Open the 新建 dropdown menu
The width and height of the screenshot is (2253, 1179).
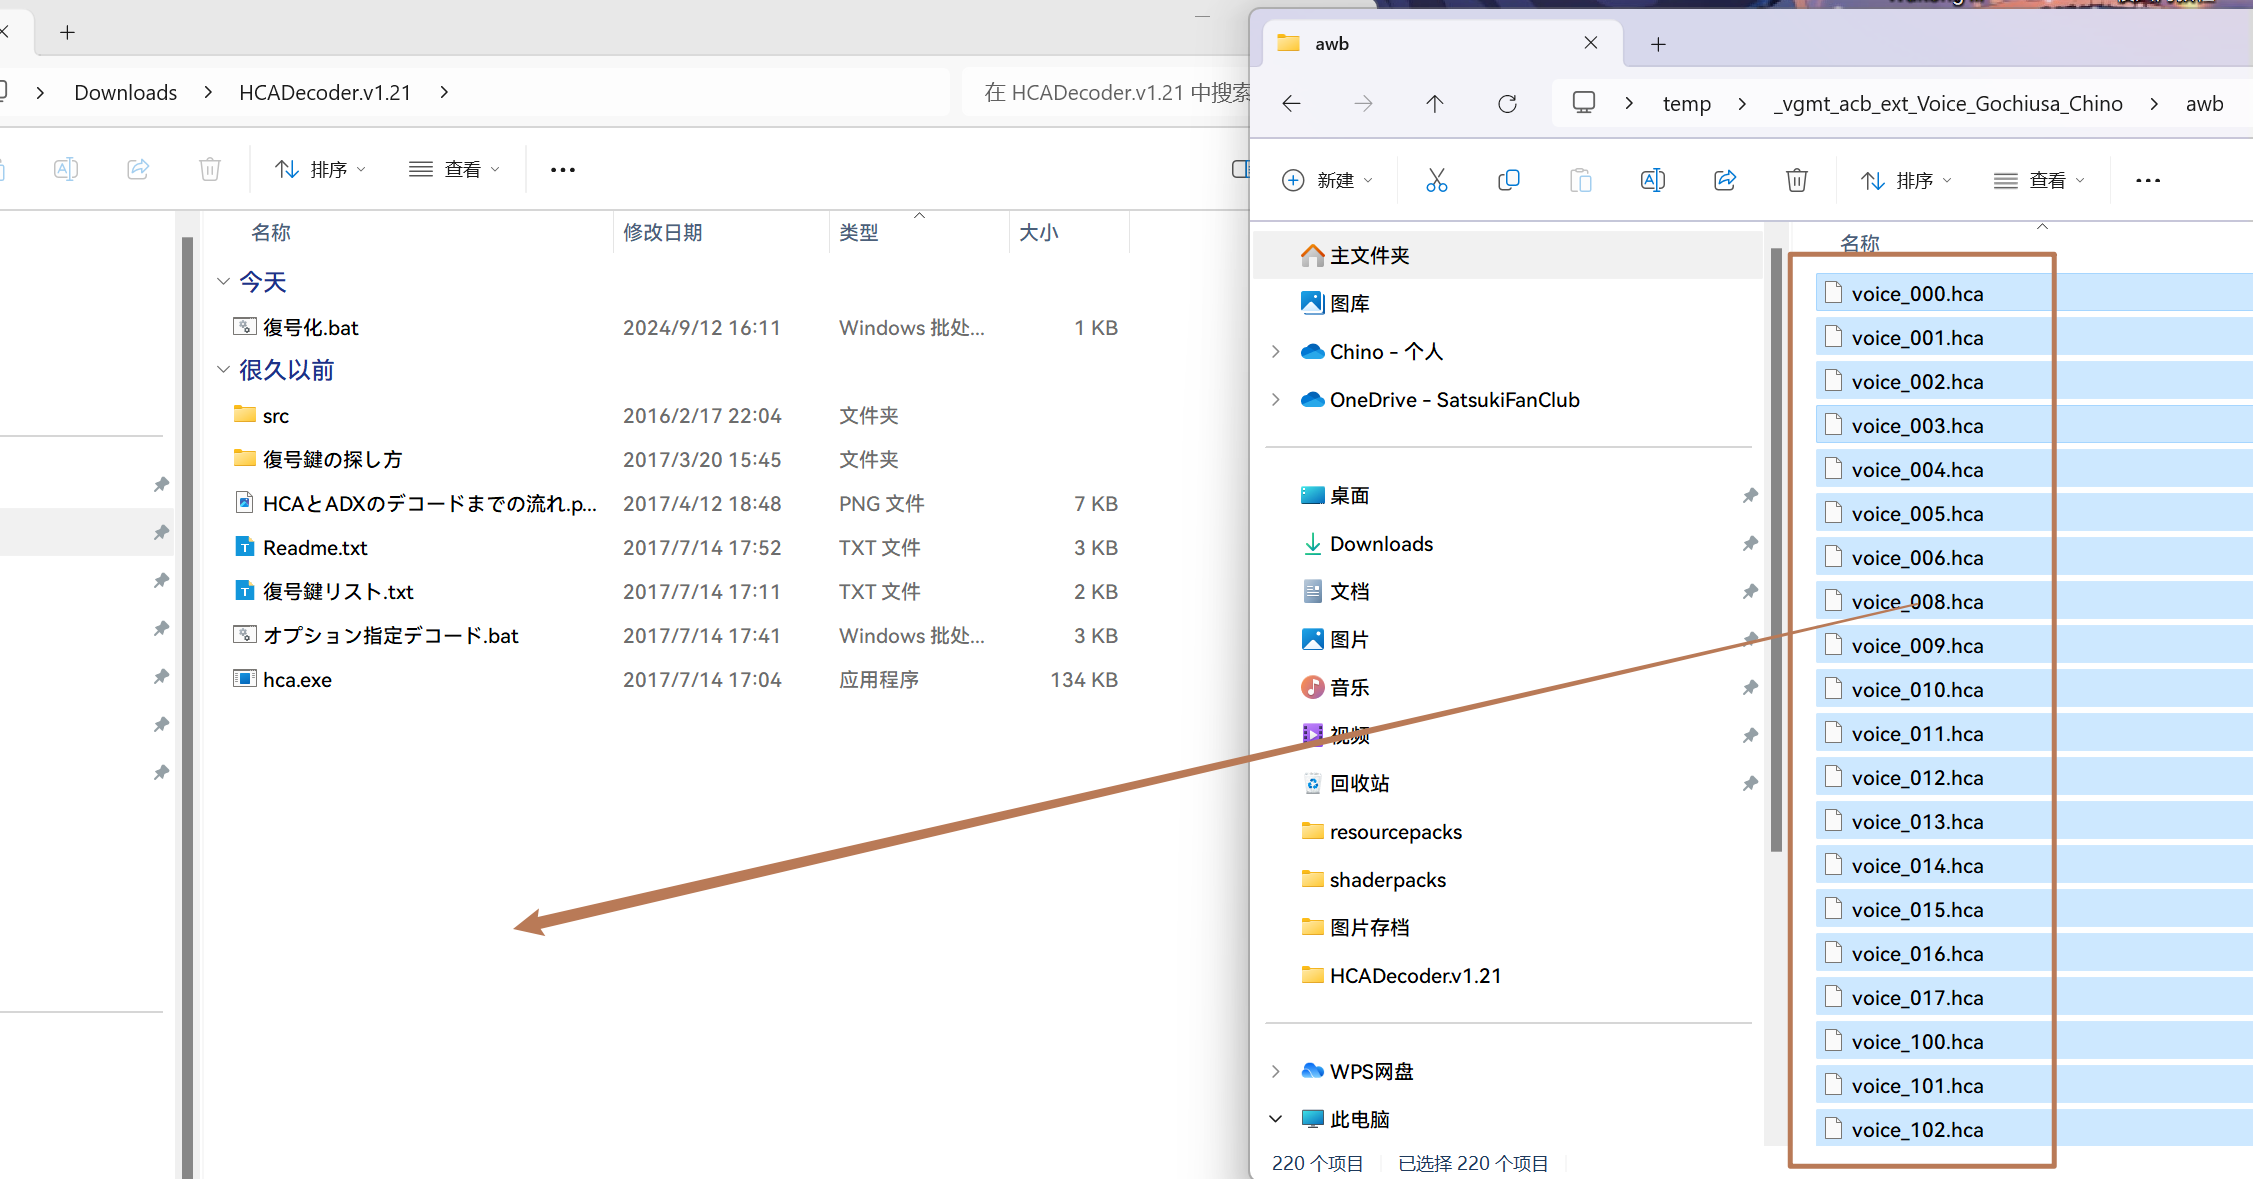[1327, 180]
